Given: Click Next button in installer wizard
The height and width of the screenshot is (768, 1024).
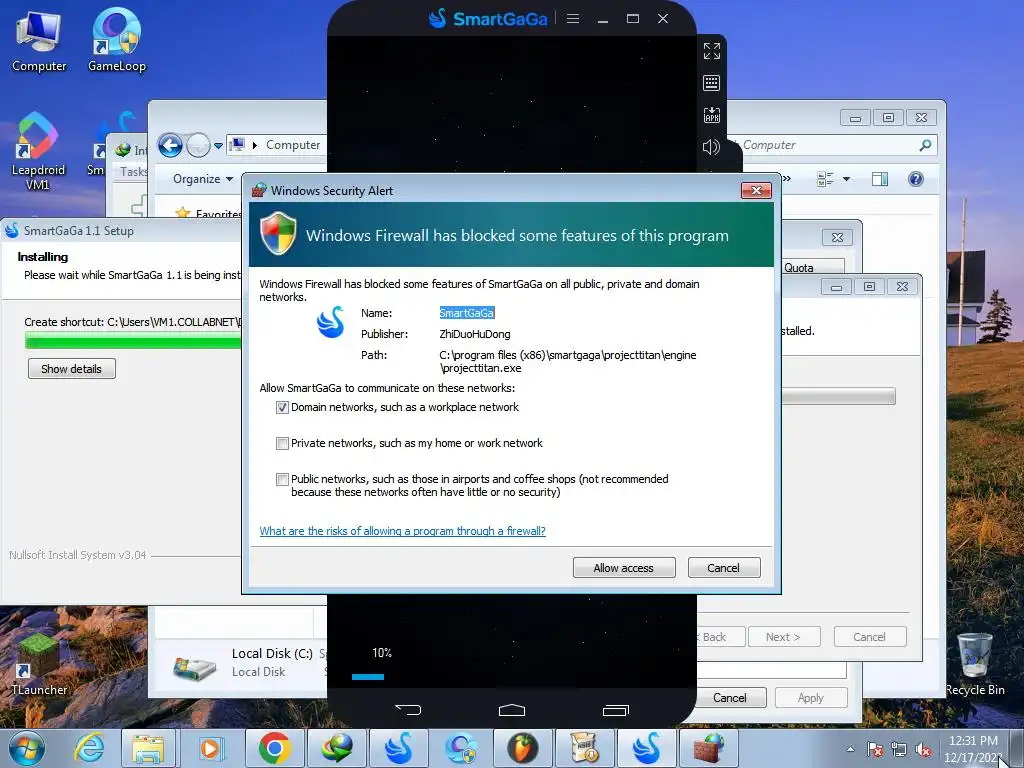Looking at the screenshot, I should [x=784, y=637].
